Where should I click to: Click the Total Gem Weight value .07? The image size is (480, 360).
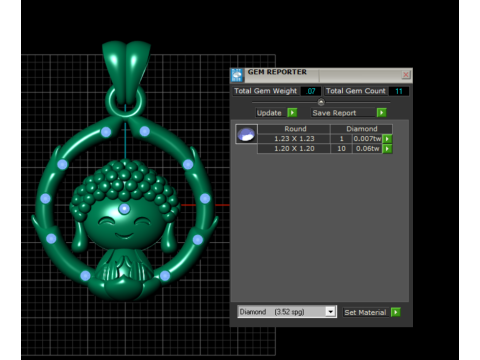click(x=311, y=91)
